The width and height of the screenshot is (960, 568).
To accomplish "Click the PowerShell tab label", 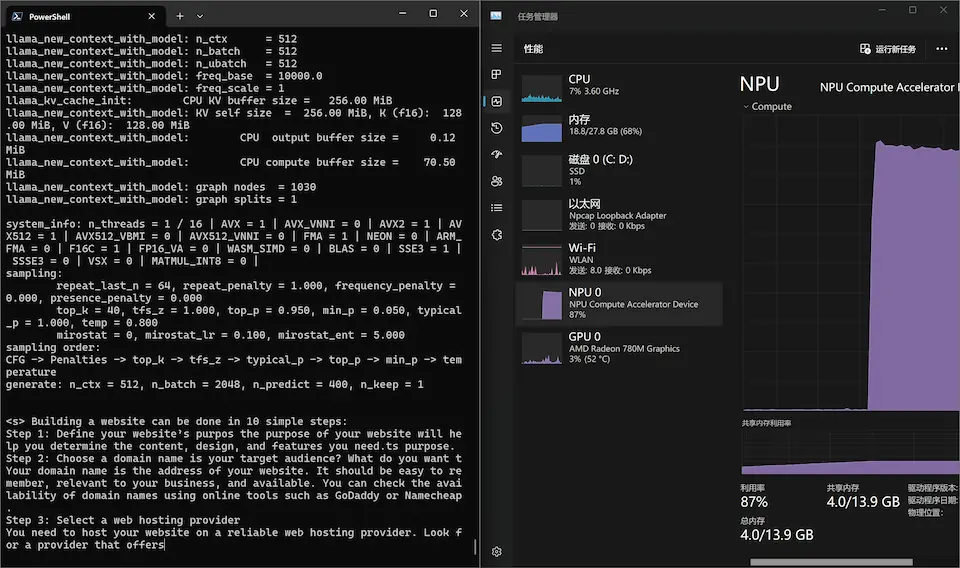I will pyautogui.click(x=49, y=17).
